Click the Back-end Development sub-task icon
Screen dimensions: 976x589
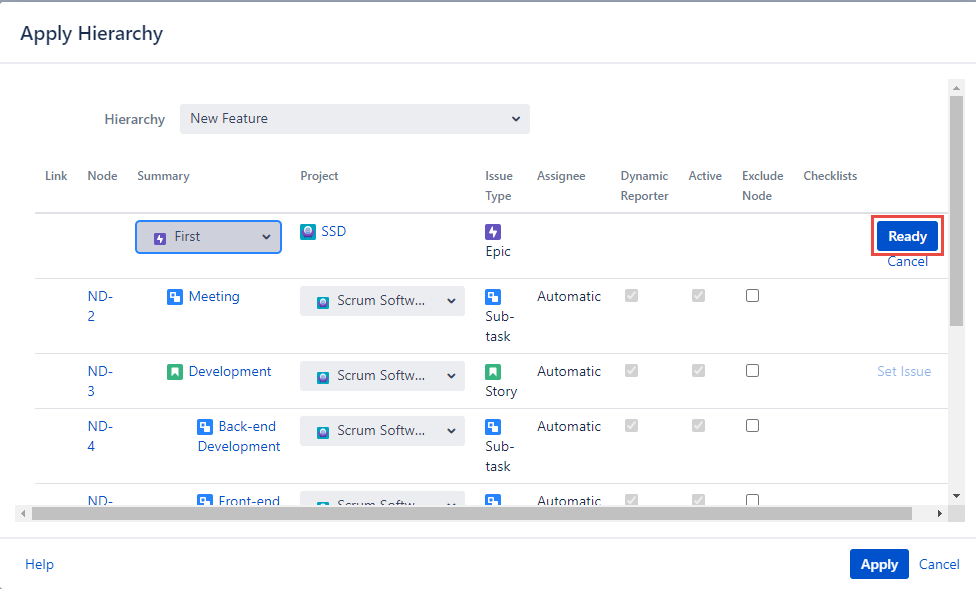[x=205, y=426]
